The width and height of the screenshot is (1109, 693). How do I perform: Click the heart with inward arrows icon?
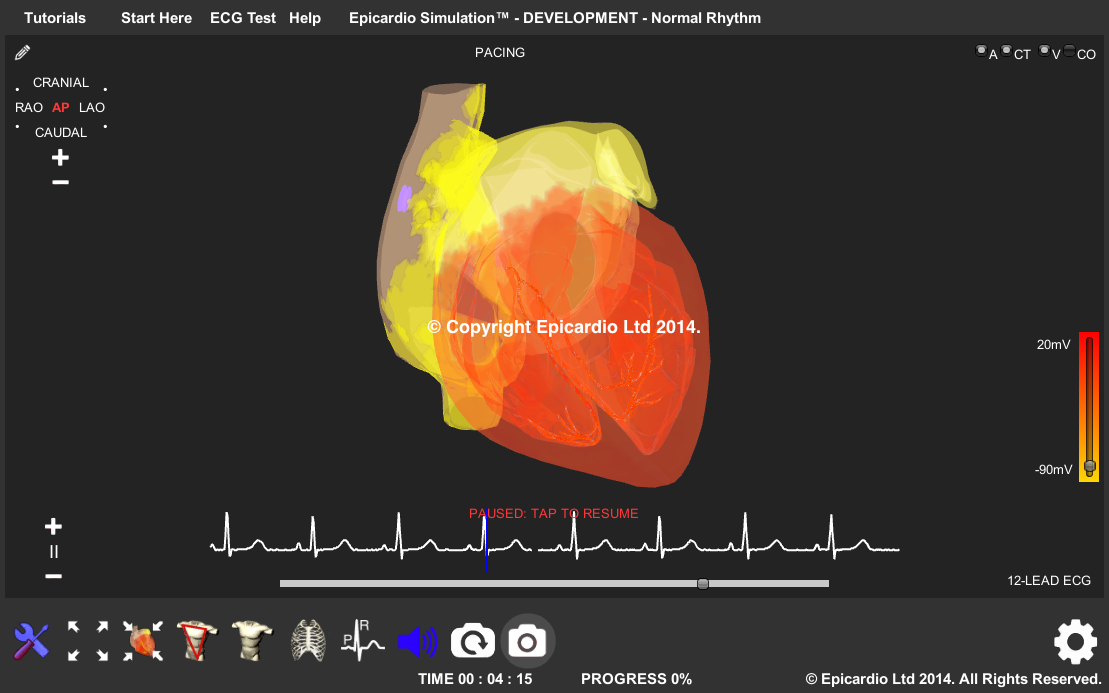coord(144,641)
